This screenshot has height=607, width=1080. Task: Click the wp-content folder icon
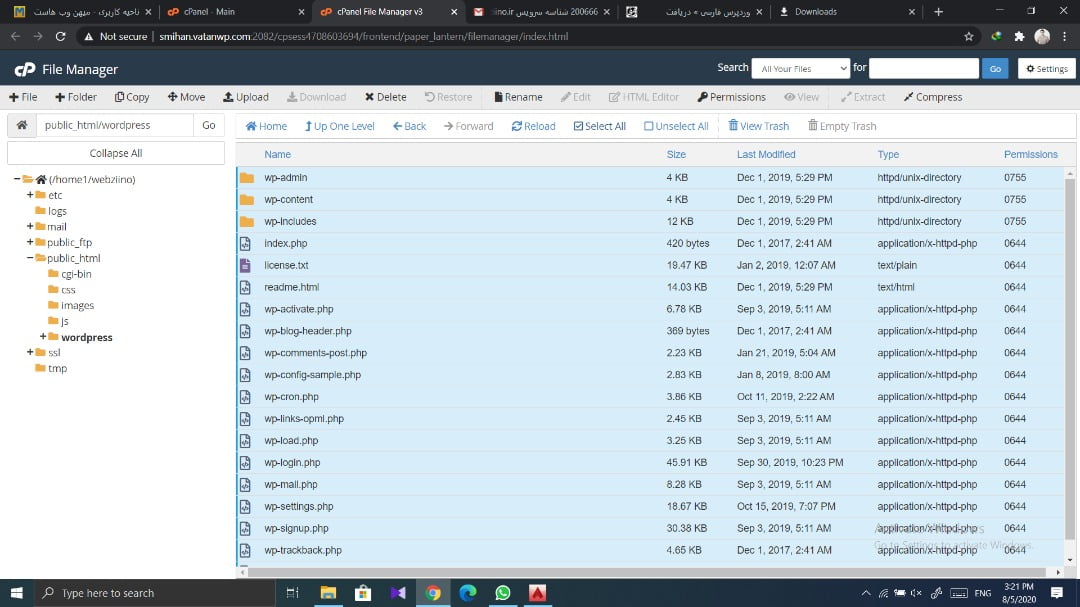click(247, 200)
